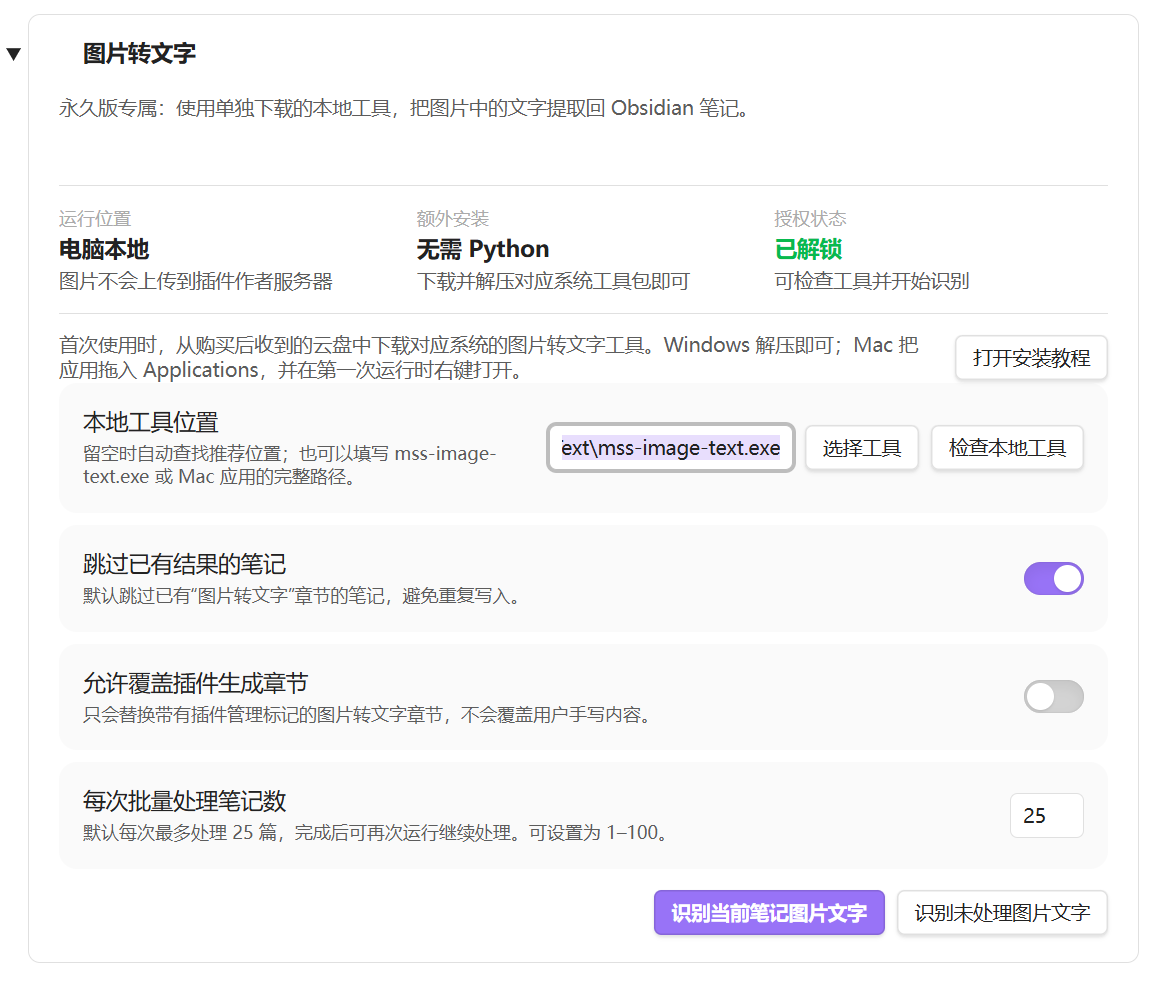
Task: Enable 允许覆盖插件生成章节 toggle
Action: point(1054,697)
